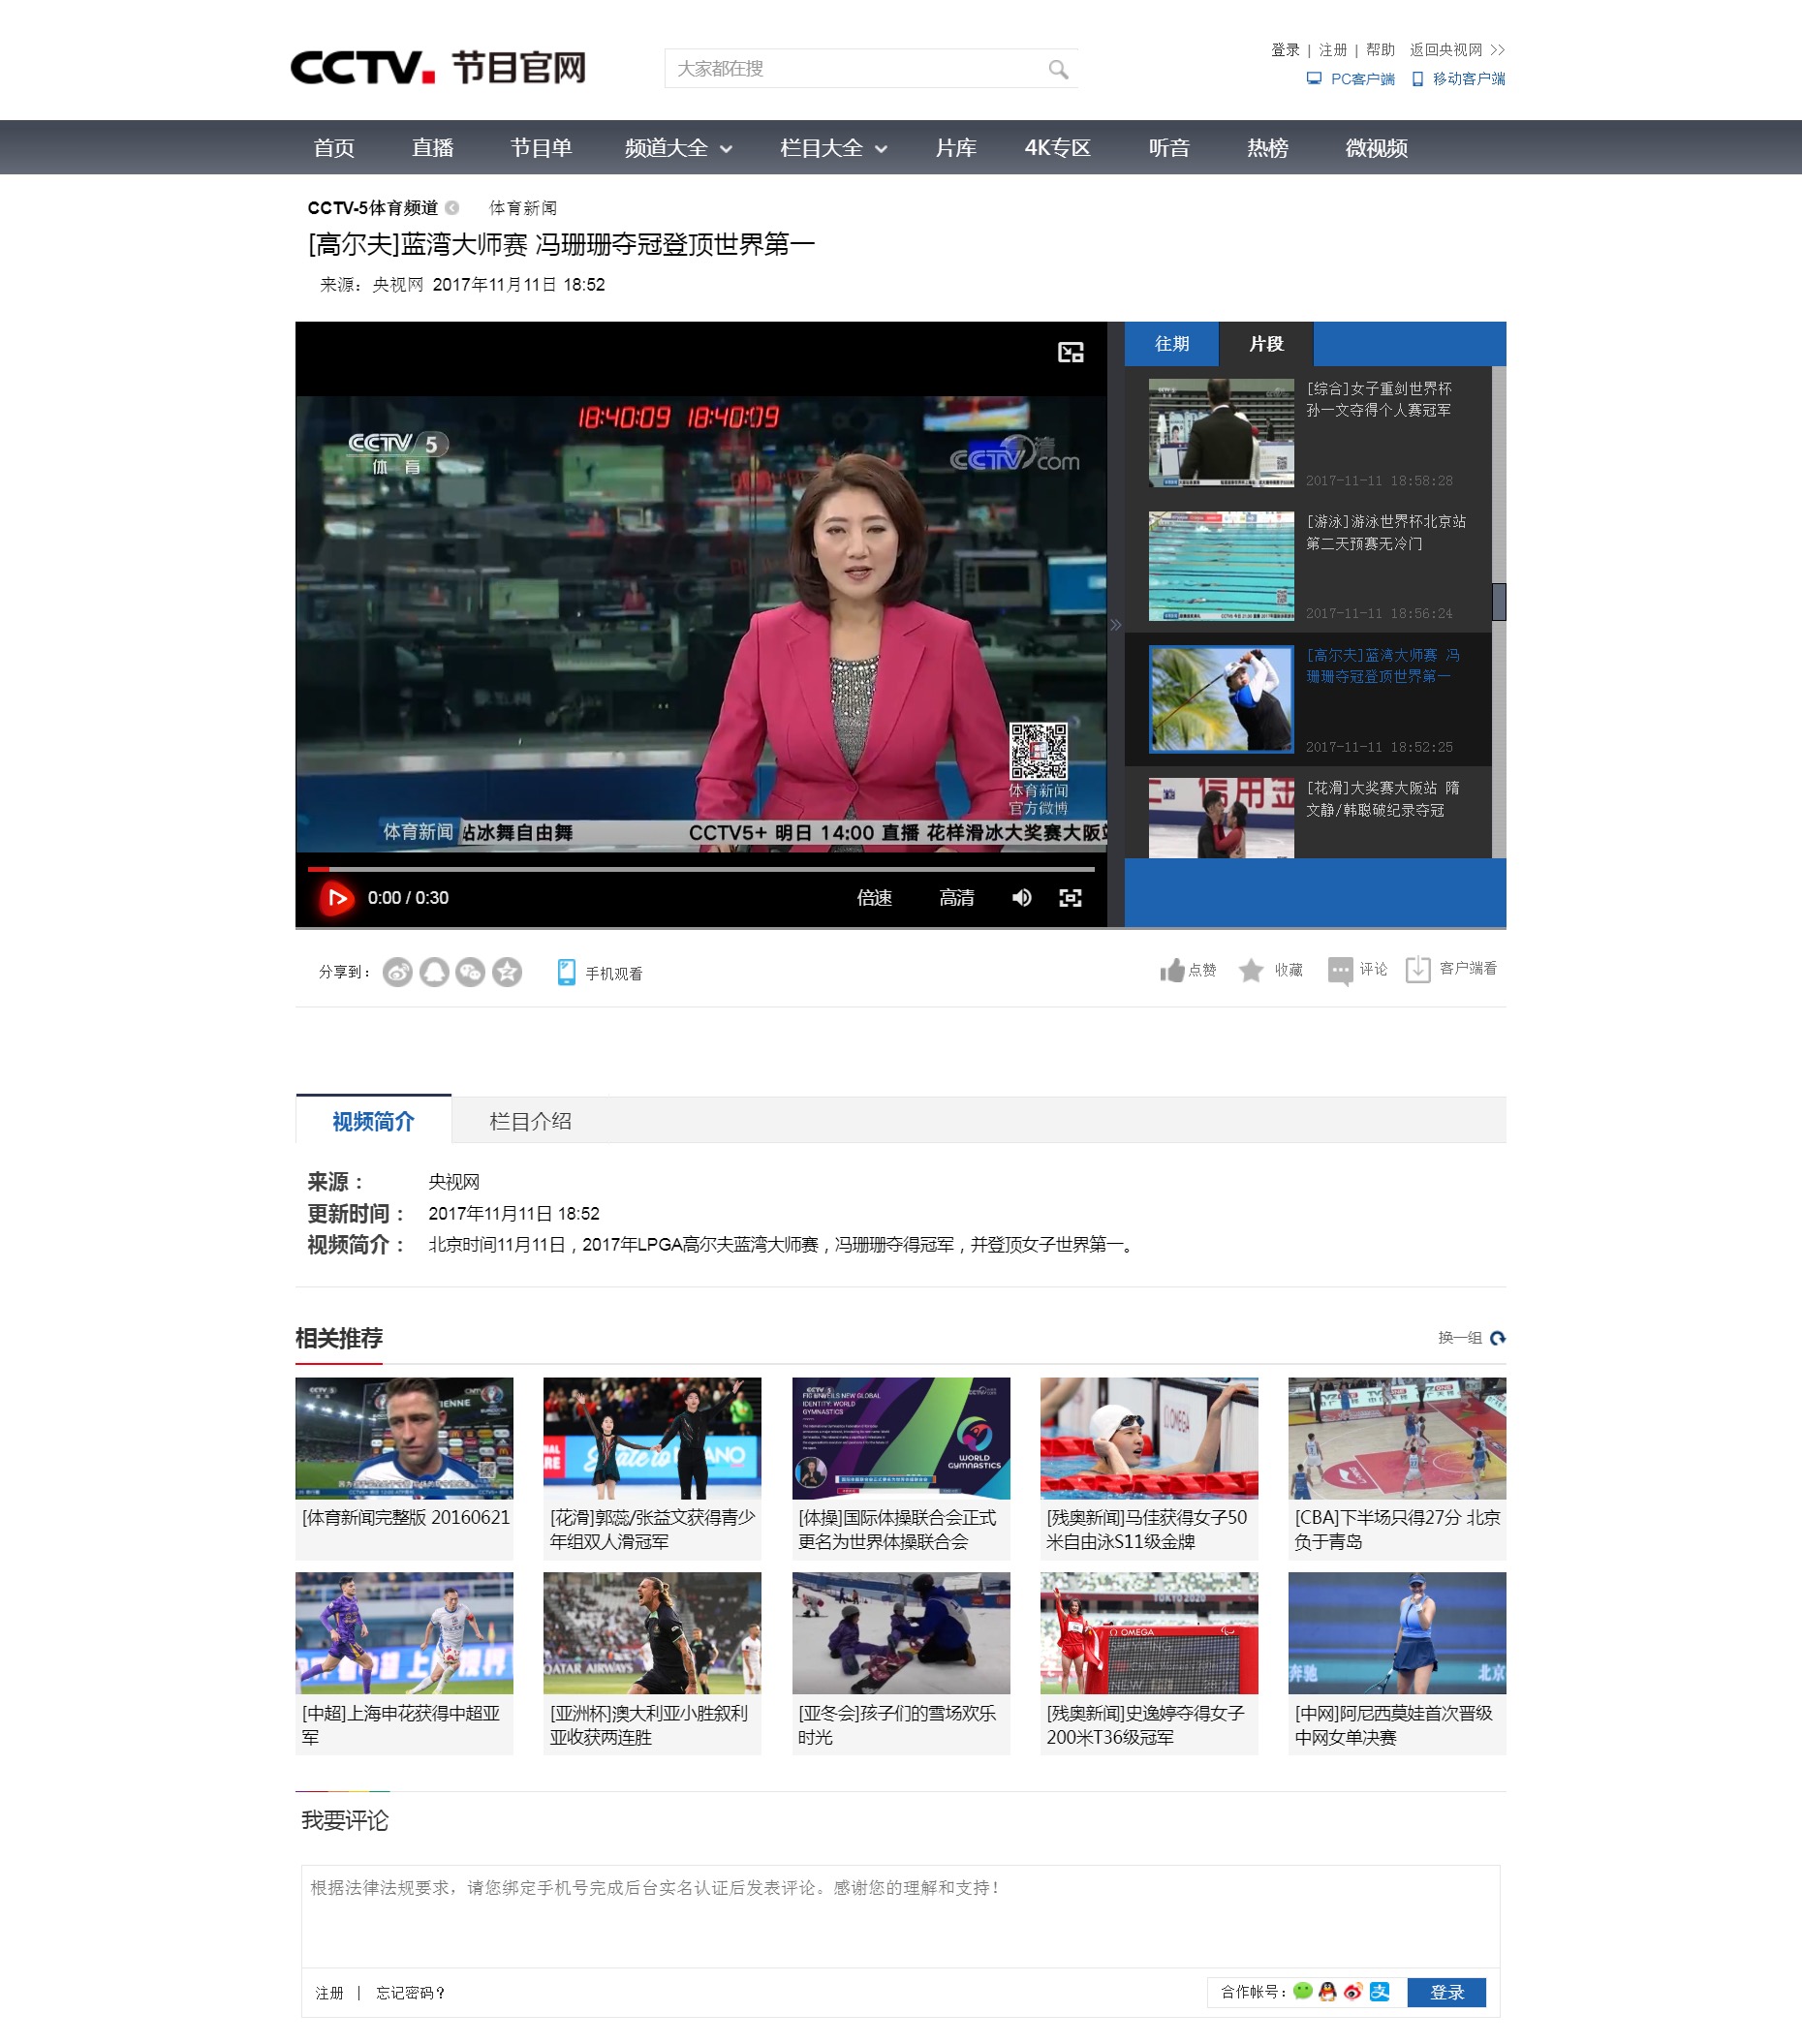Click the blue 登录 button in comments

1446,1992
